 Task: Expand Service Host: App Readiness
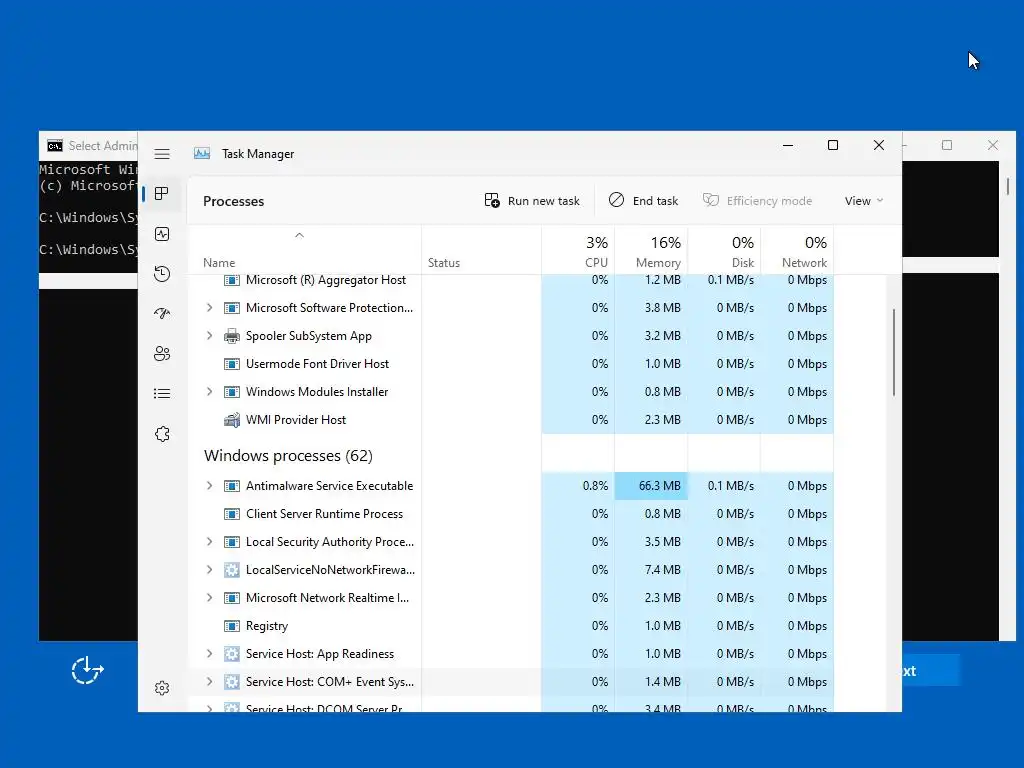209,654
